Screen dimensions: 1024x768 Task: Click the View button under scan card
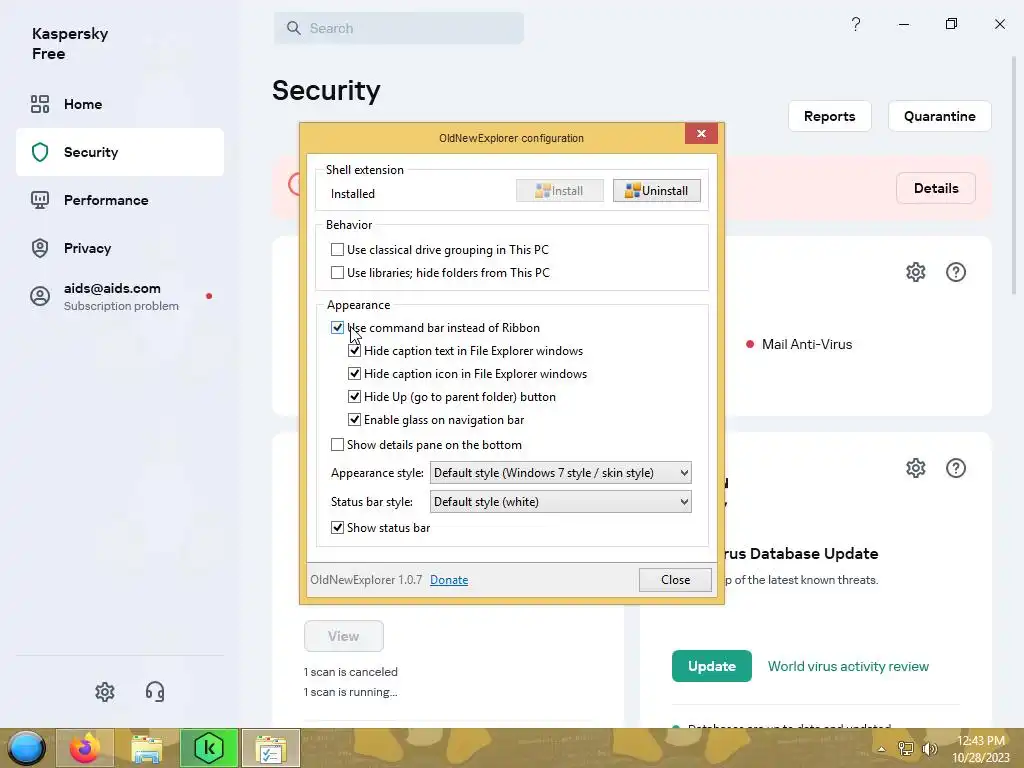[x=344, y=636]
